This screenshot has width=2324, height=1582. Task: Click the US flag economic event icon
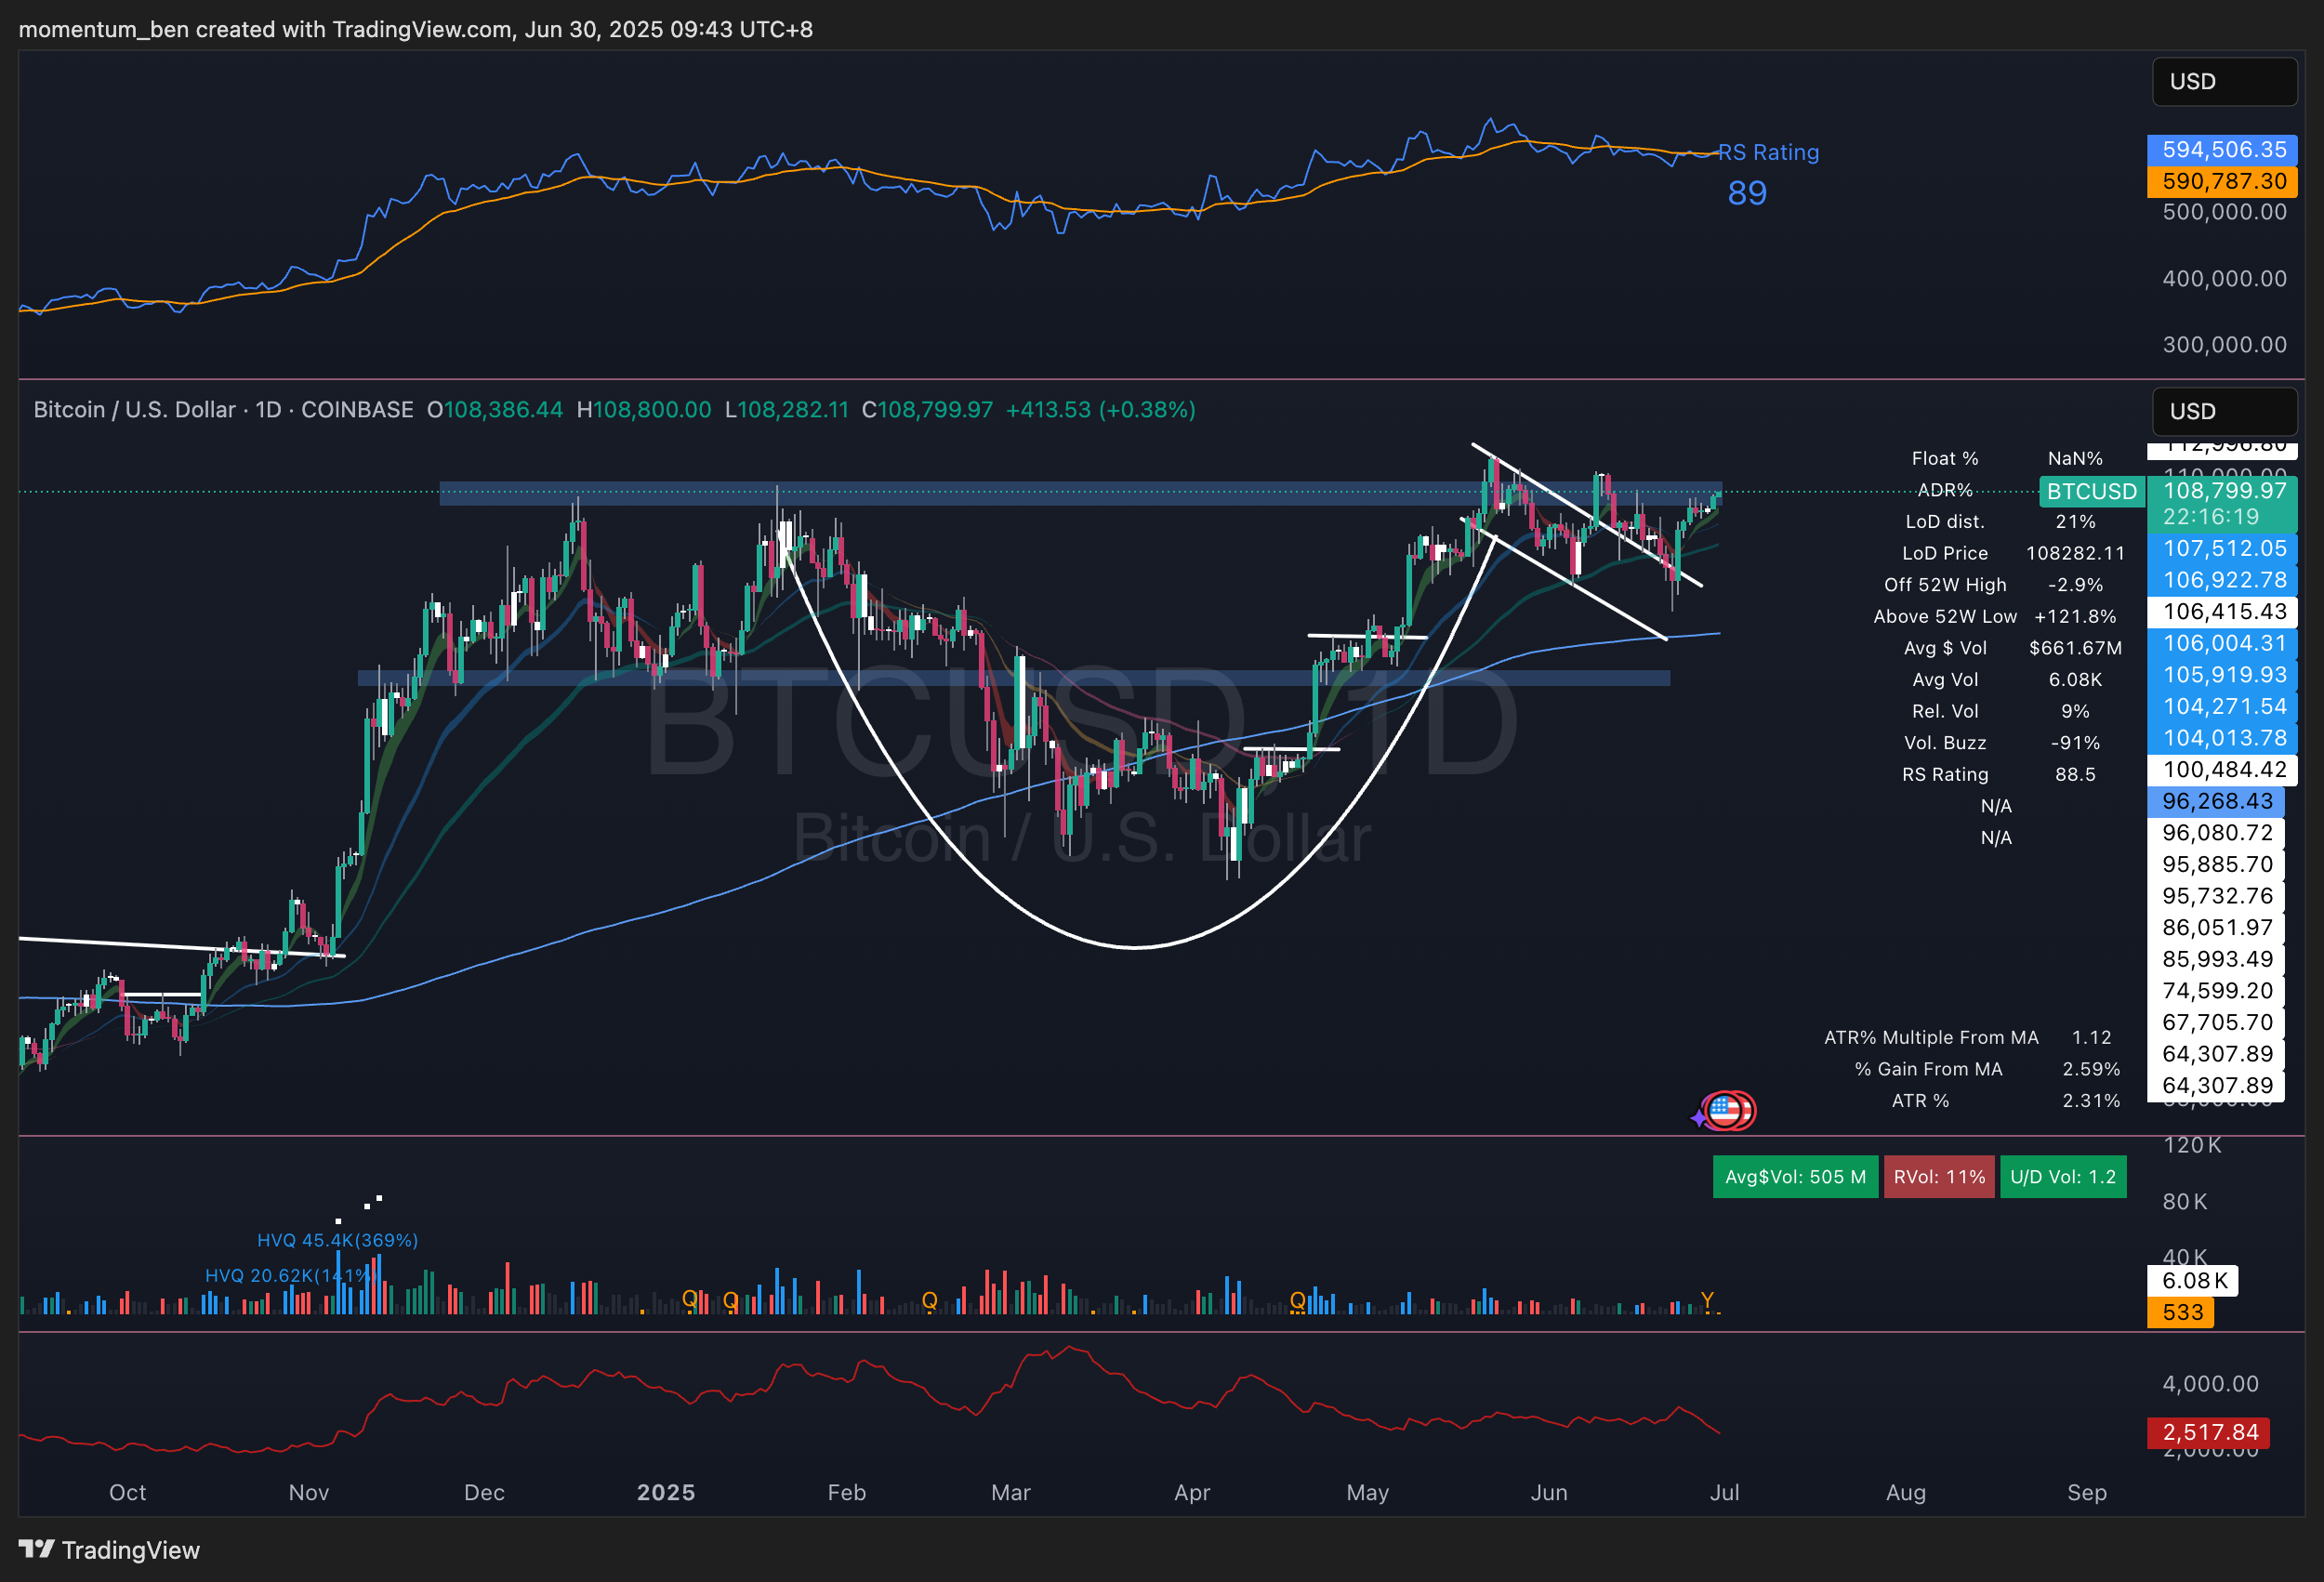point(1726,1110)
